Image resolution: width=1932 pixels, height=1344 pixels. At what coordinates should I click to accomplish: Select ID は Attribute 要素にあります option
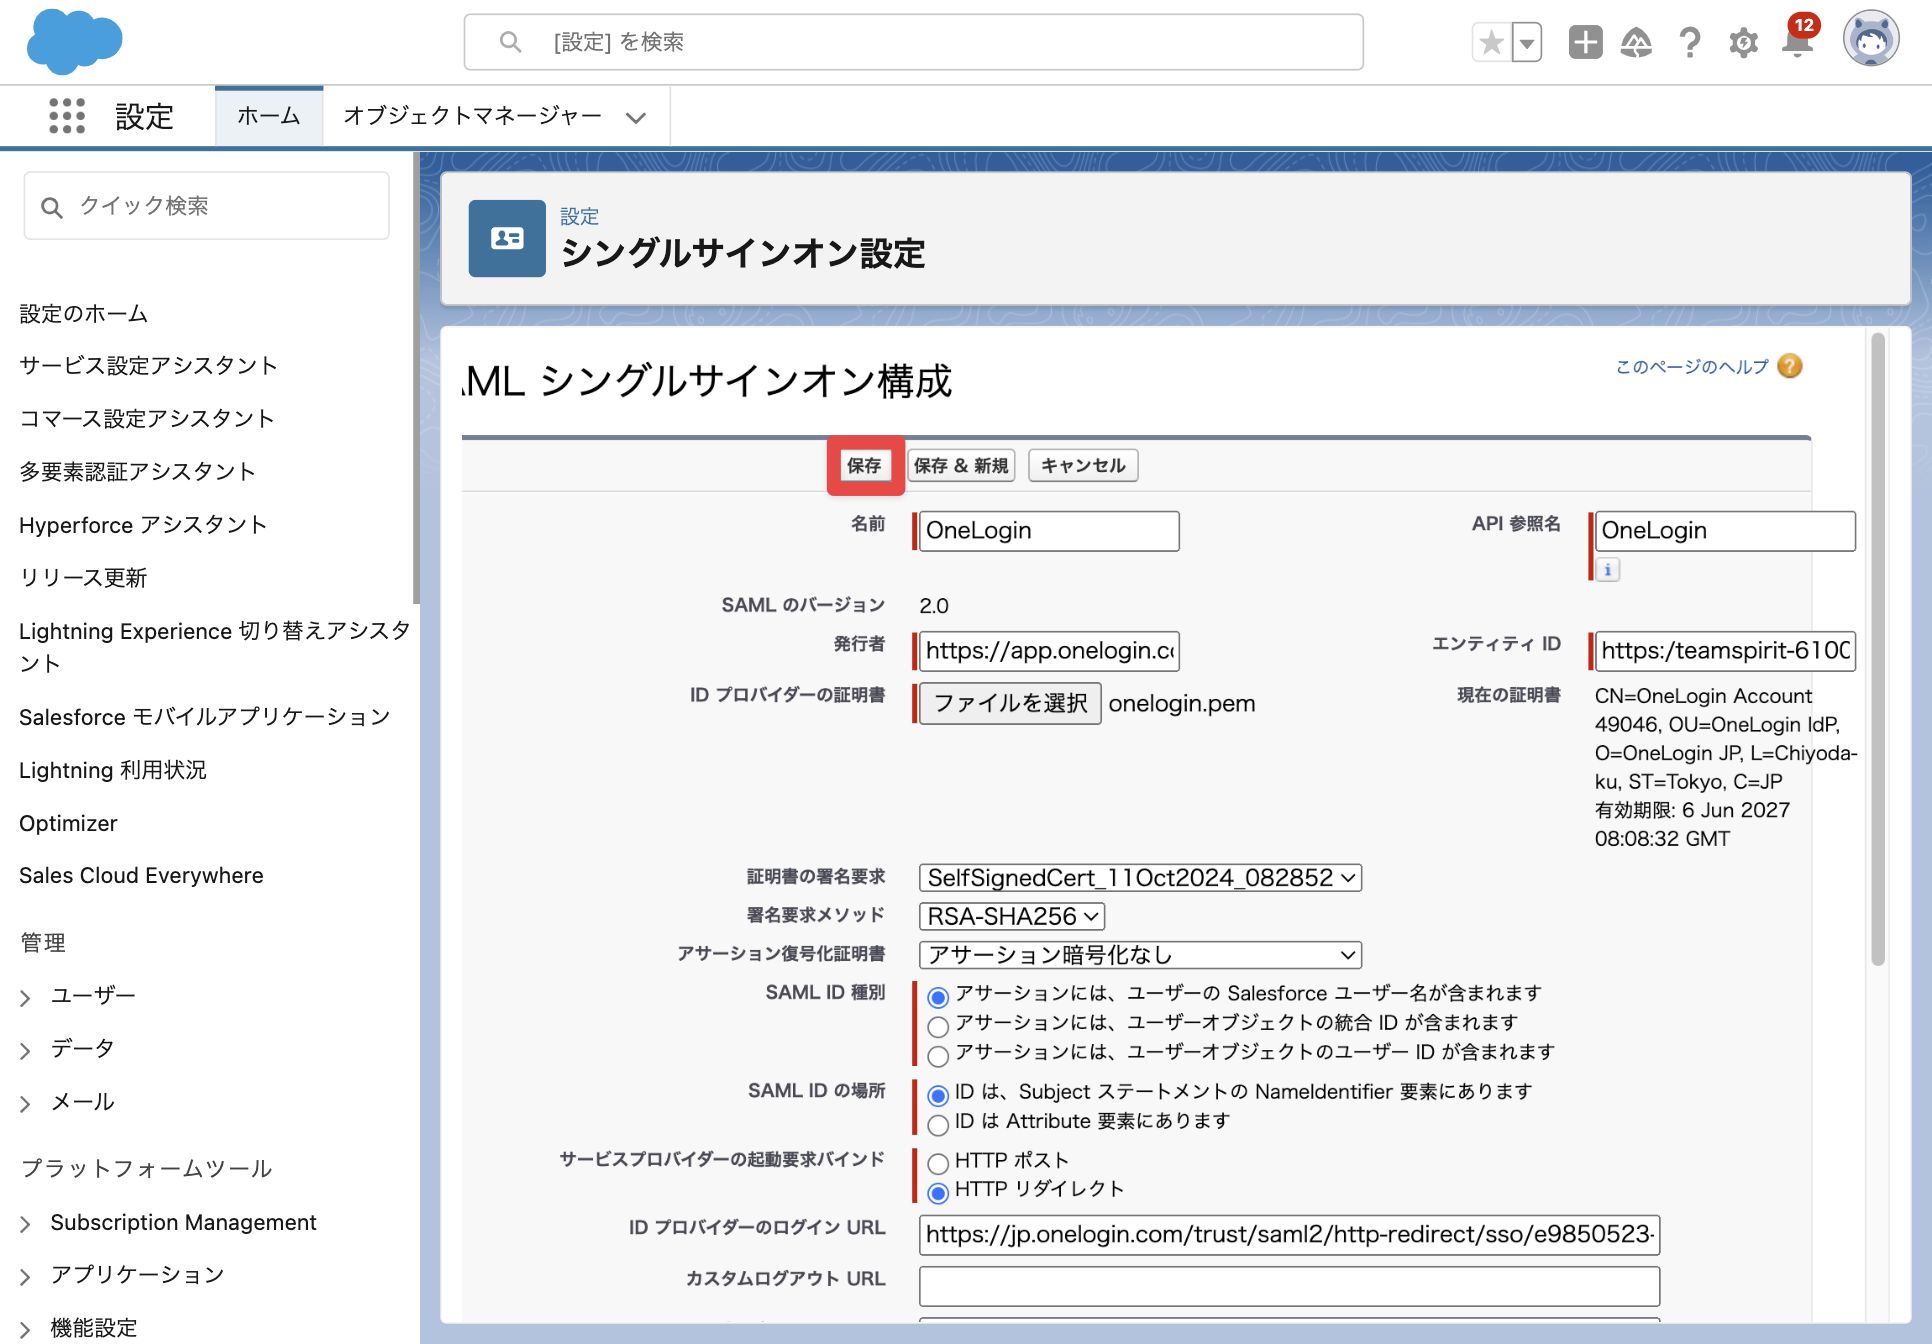tap(938, 1124)
